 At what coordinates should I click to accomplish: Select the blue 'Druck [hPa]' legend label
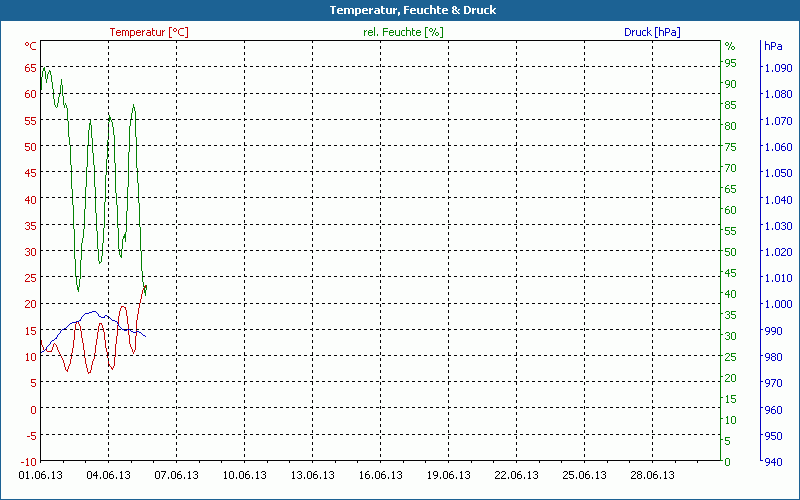652,32
